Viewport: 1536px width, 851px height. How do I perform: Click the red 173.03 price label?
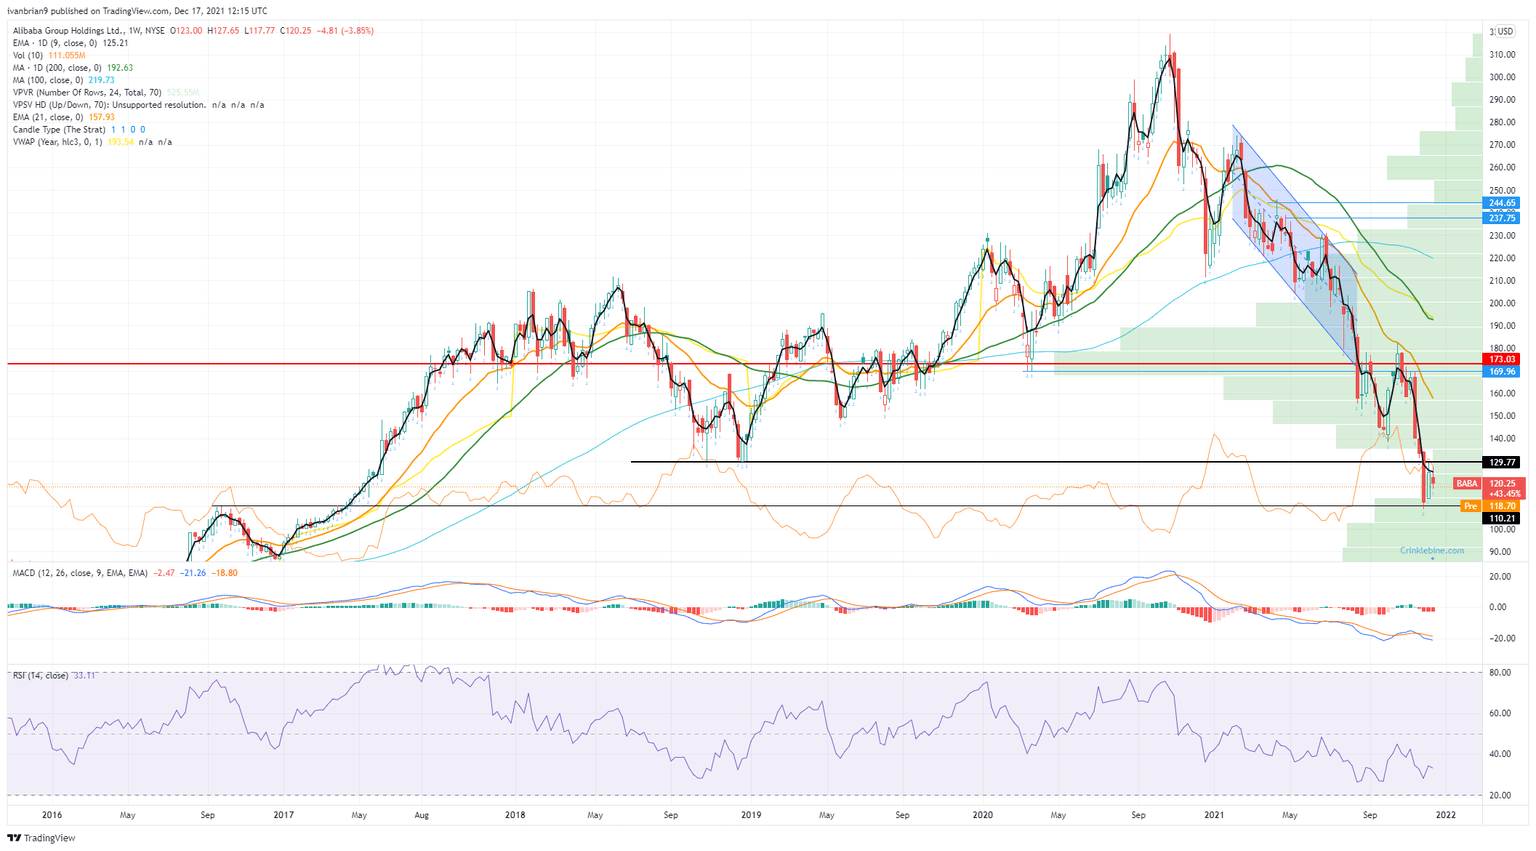coord(1503,359)
